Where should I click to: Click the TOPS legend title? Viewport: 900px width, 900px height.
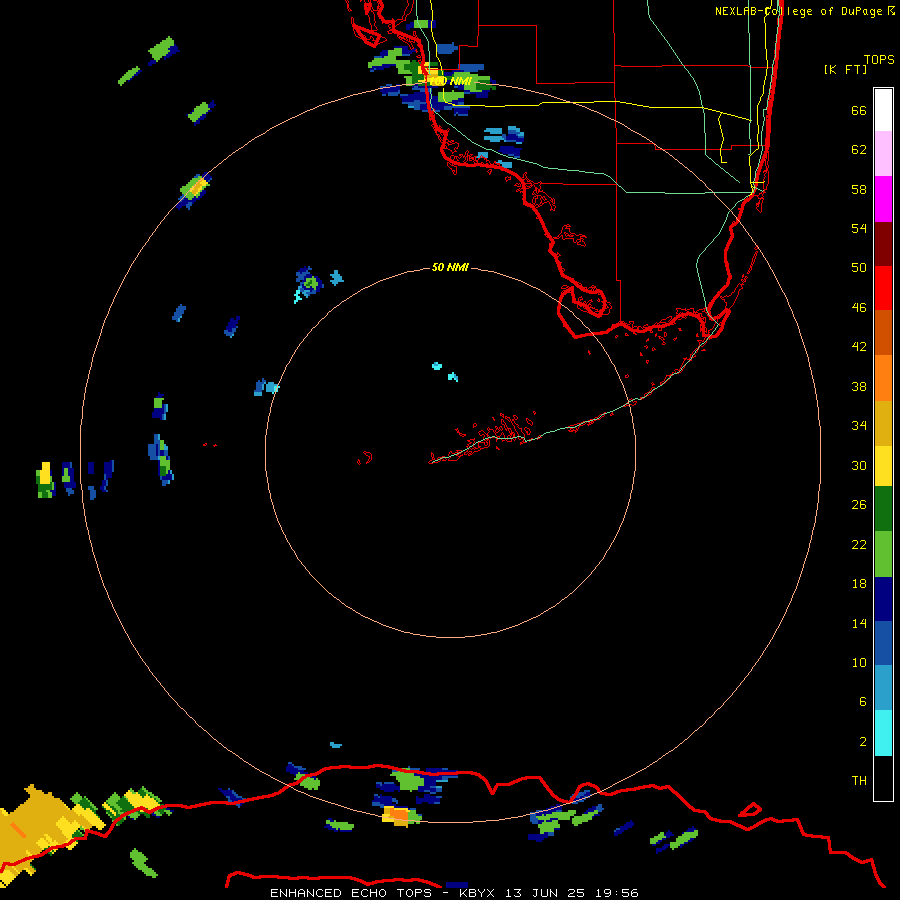point(879,59)
